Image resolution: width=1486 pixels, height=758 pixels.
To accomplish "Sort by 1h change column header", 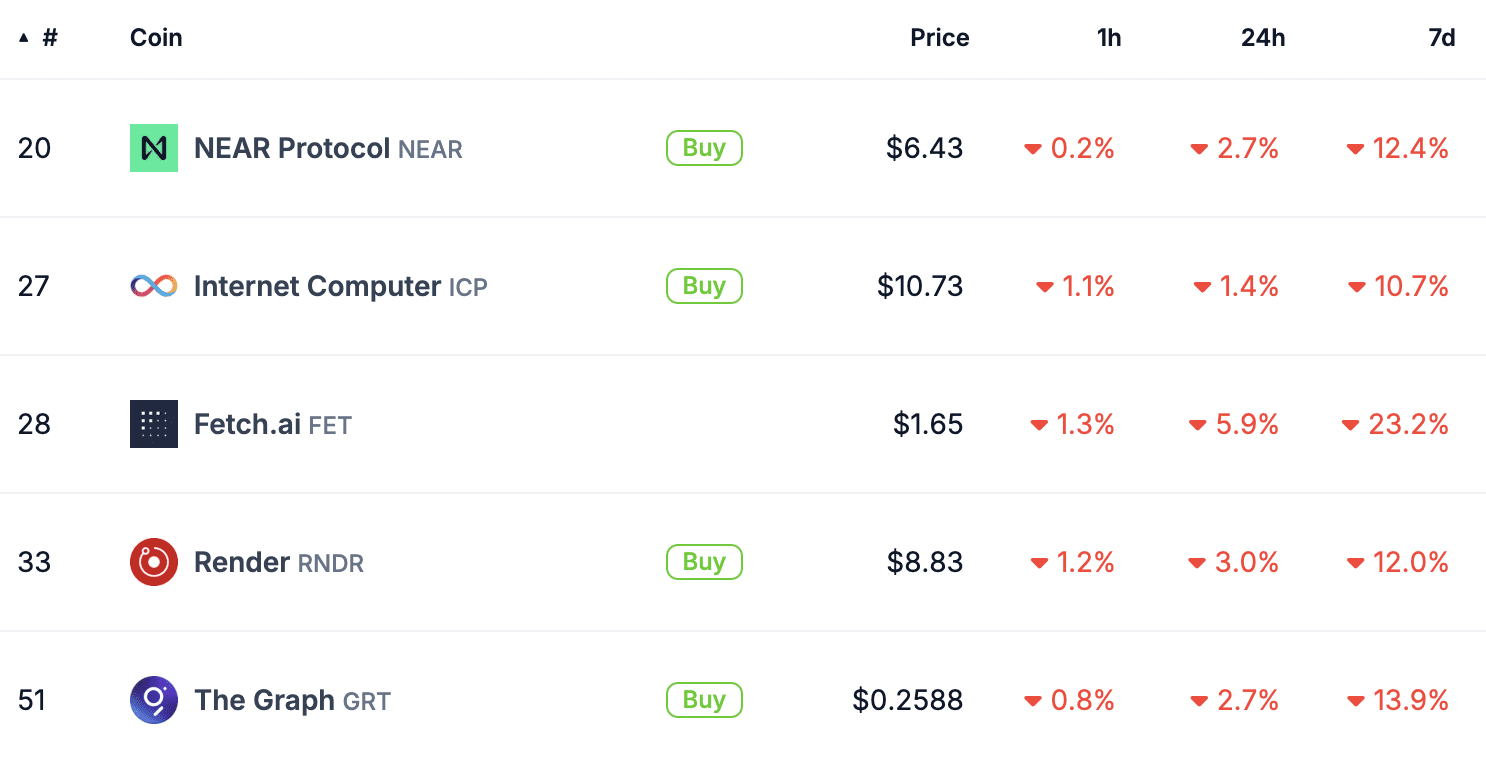I will (1108, 38).
